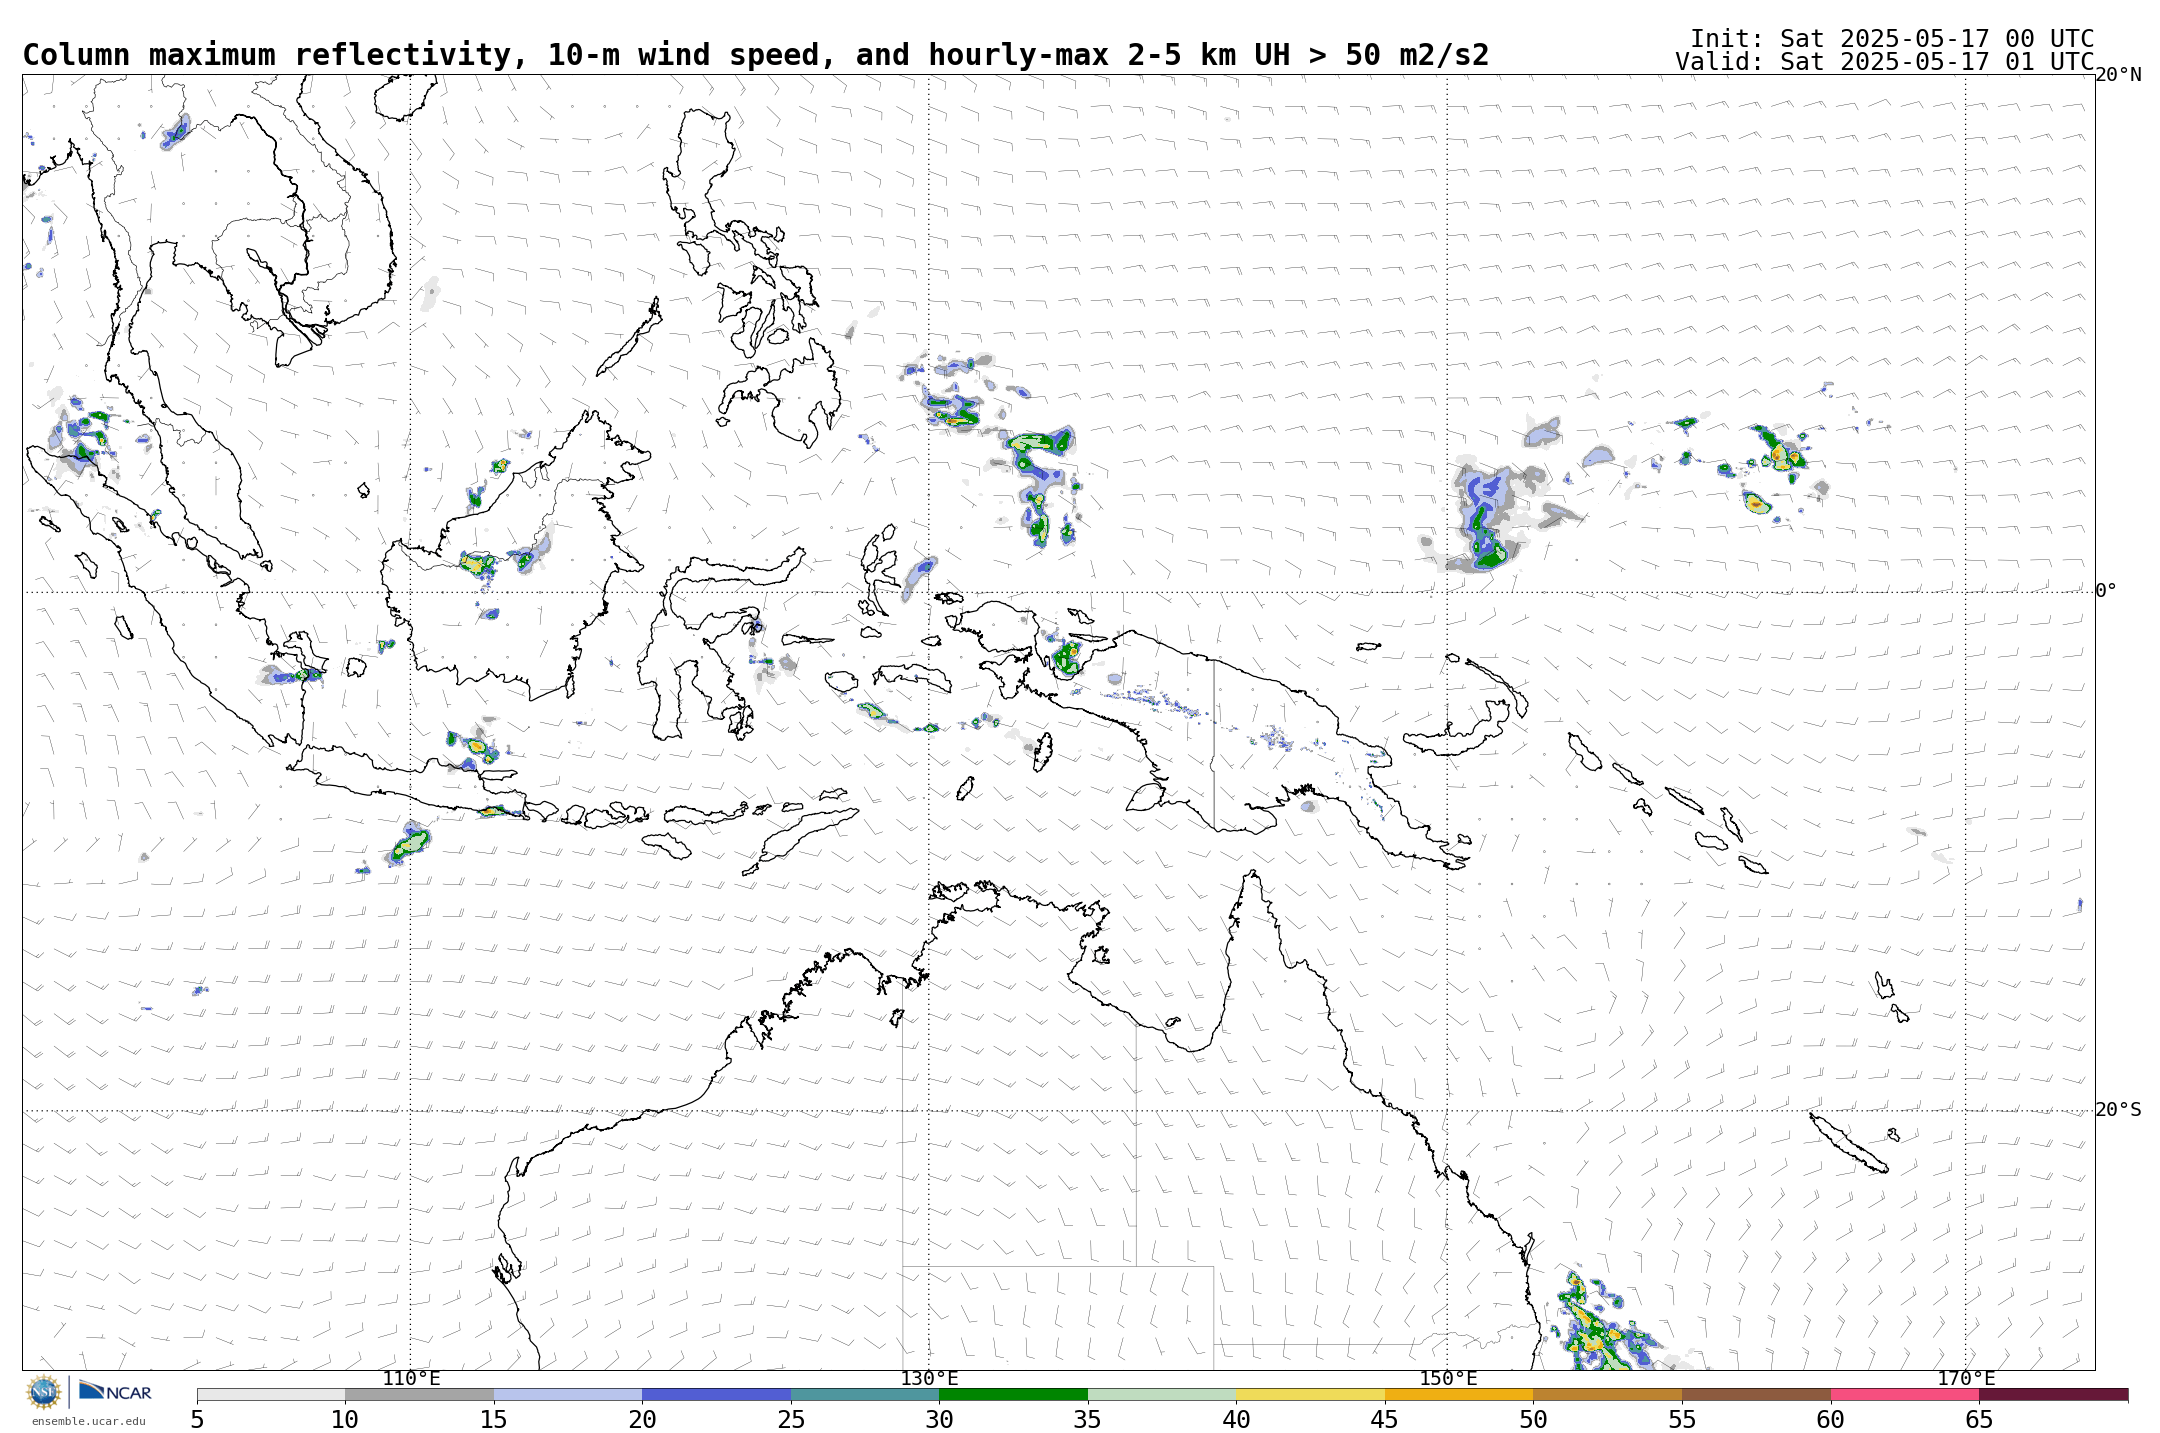Click the blue reflectivity blob northeast of New Guinea
2160x1433 pixels.
pyautogui.click(x=1485, y=517)
